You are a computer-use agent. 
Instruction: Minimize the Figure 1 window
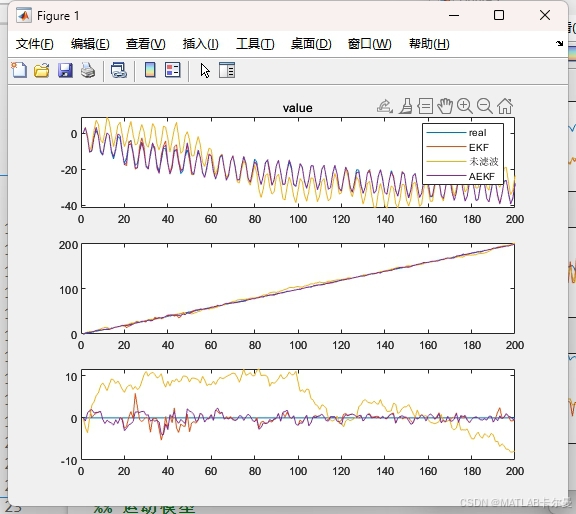tap(454, 15)
